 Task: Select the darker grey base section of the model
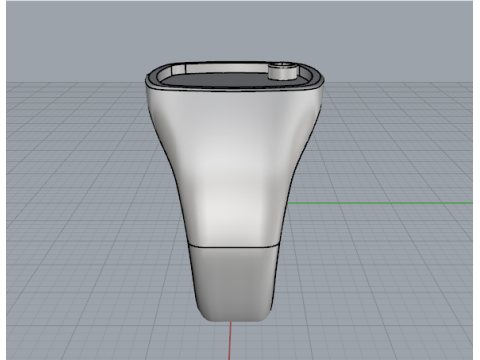pos(233,283)
